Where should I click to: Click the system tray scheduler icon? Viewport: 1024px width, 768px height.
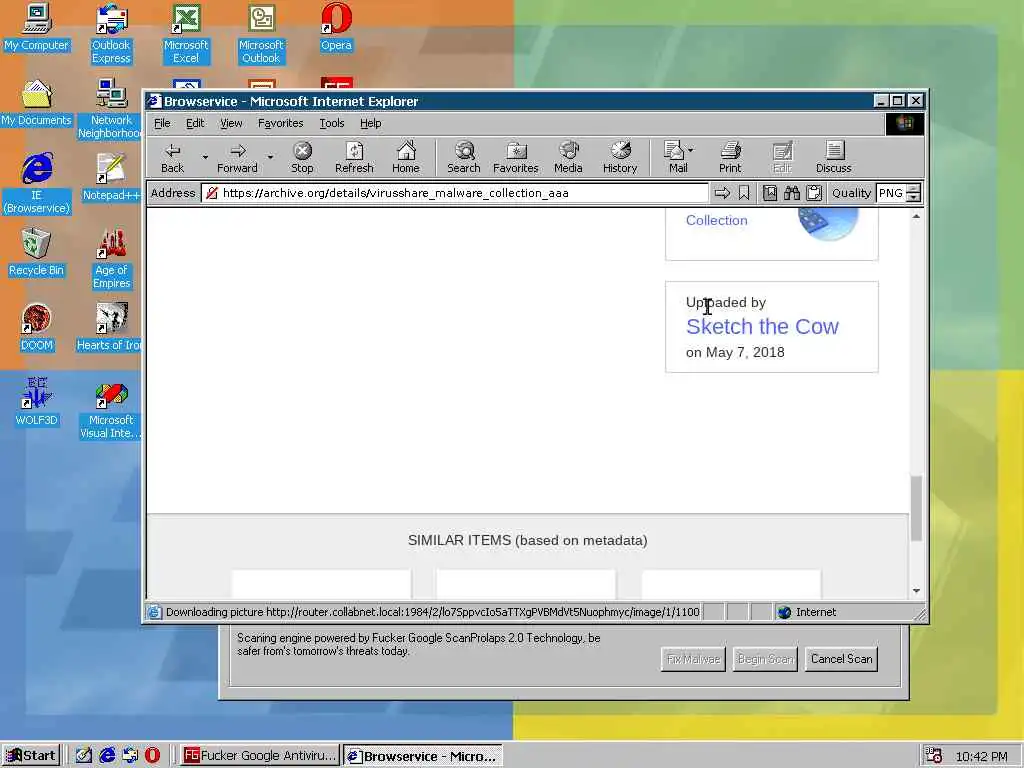point(933,756)
